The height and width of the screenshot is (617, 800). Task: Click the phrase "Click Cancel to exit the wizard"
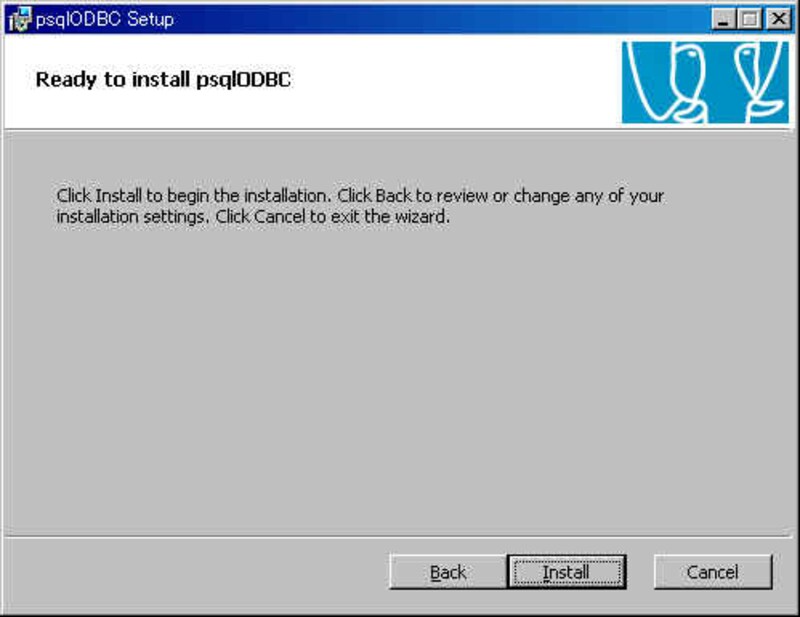pyautogui.click(x=332, y=217)
